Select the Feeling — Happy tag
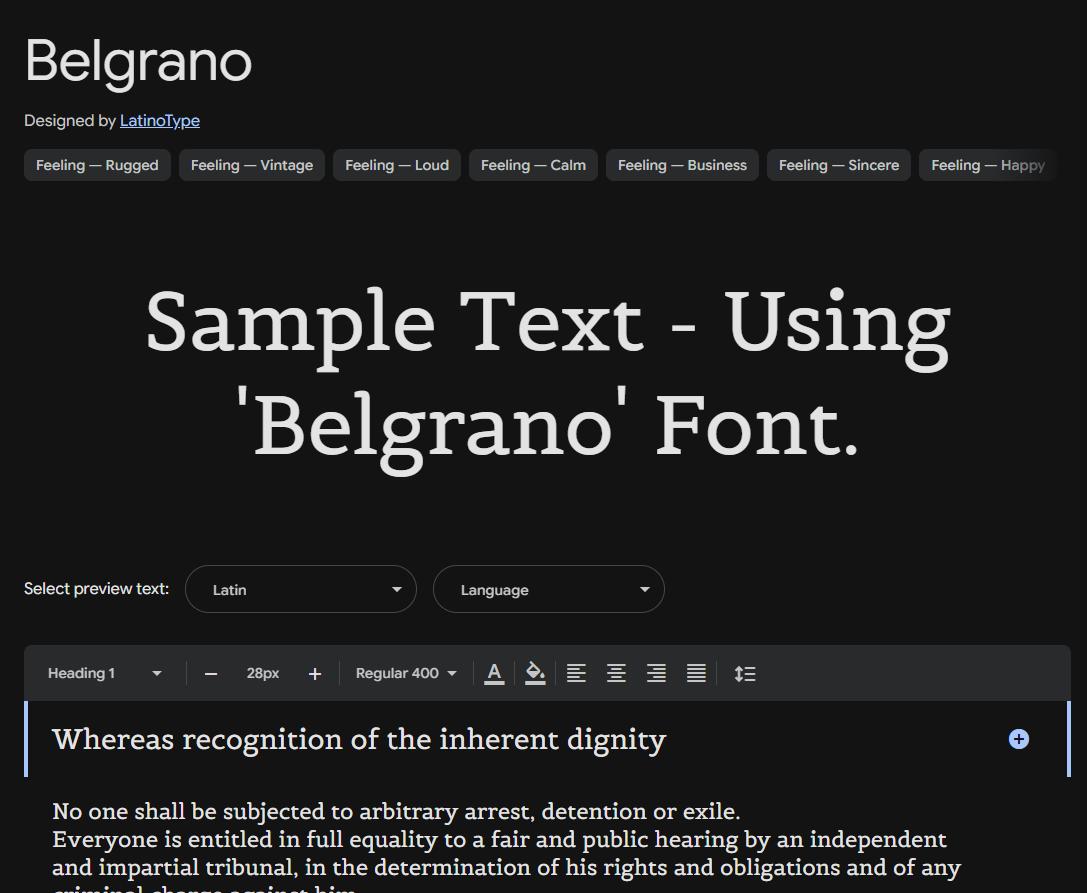This screenshot has height=893, width=1087. click(987, 165)
